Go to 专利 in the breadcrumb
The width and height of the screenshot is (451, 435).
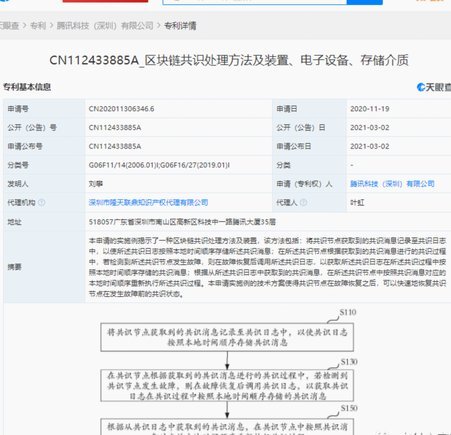pyautogui.click(x=38, y=26)
